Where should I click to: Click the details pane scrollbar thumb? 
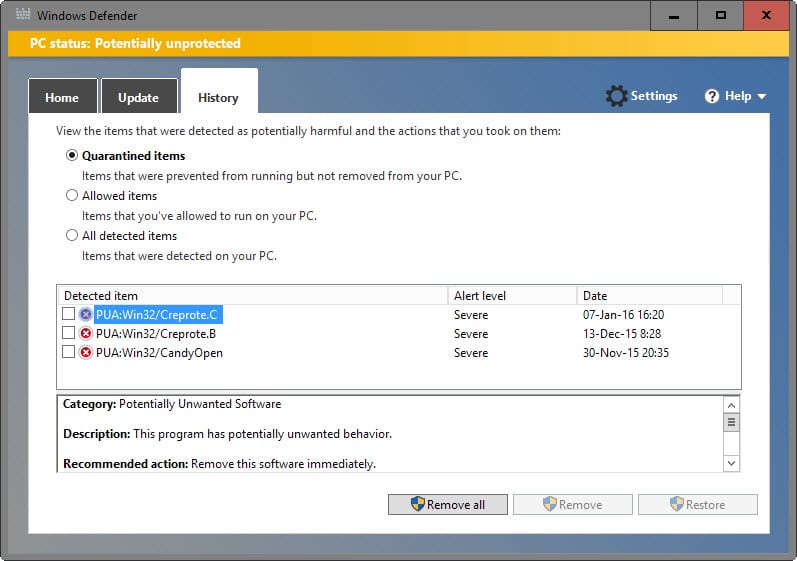[x=731, y=422]
